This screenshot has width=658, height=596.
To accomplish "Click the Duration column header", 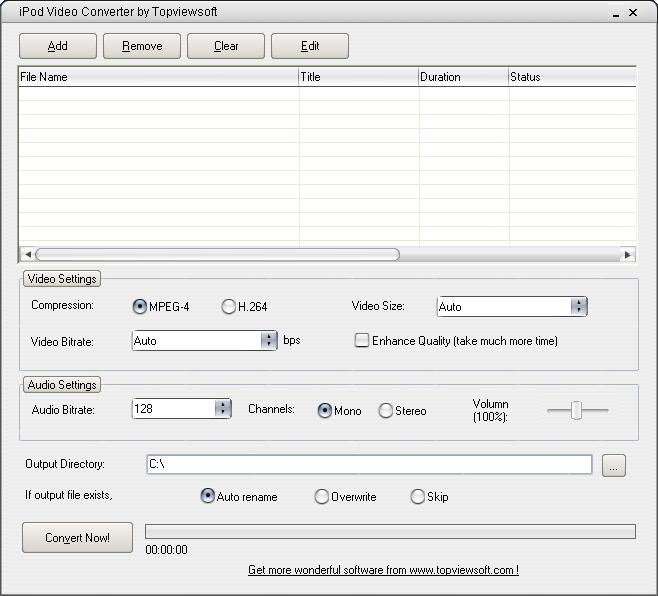I will (463, 77).
